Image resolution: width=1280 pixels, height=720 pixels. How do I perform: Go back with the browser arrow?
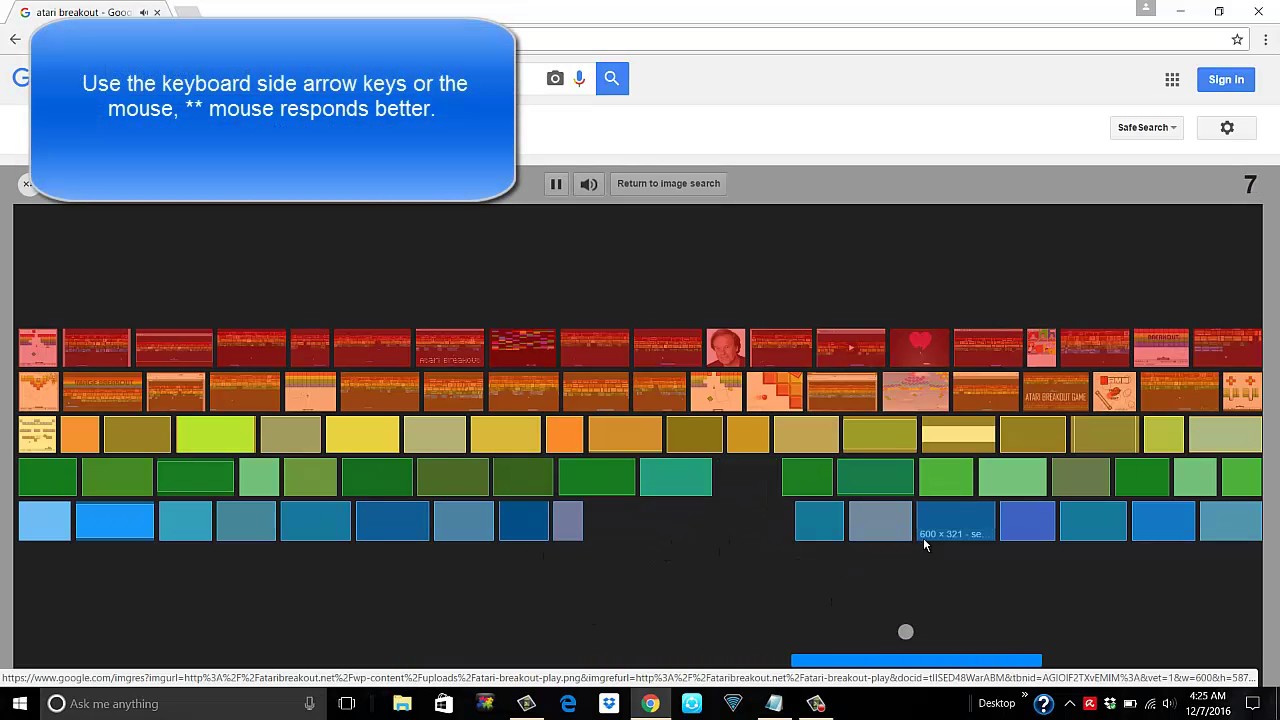(15, 40)
